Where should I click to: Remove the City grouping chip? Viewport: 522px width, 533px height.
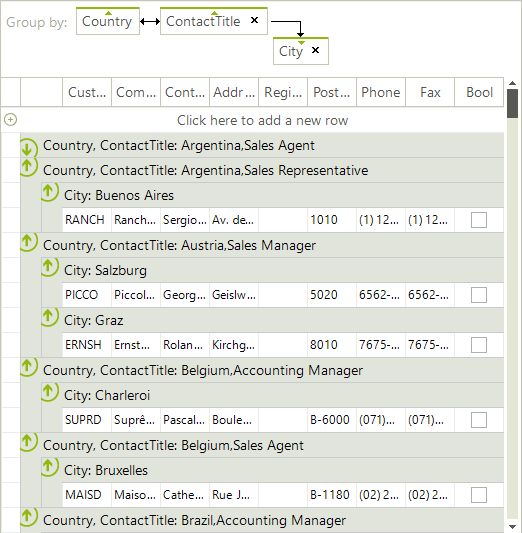click(315, 50)
